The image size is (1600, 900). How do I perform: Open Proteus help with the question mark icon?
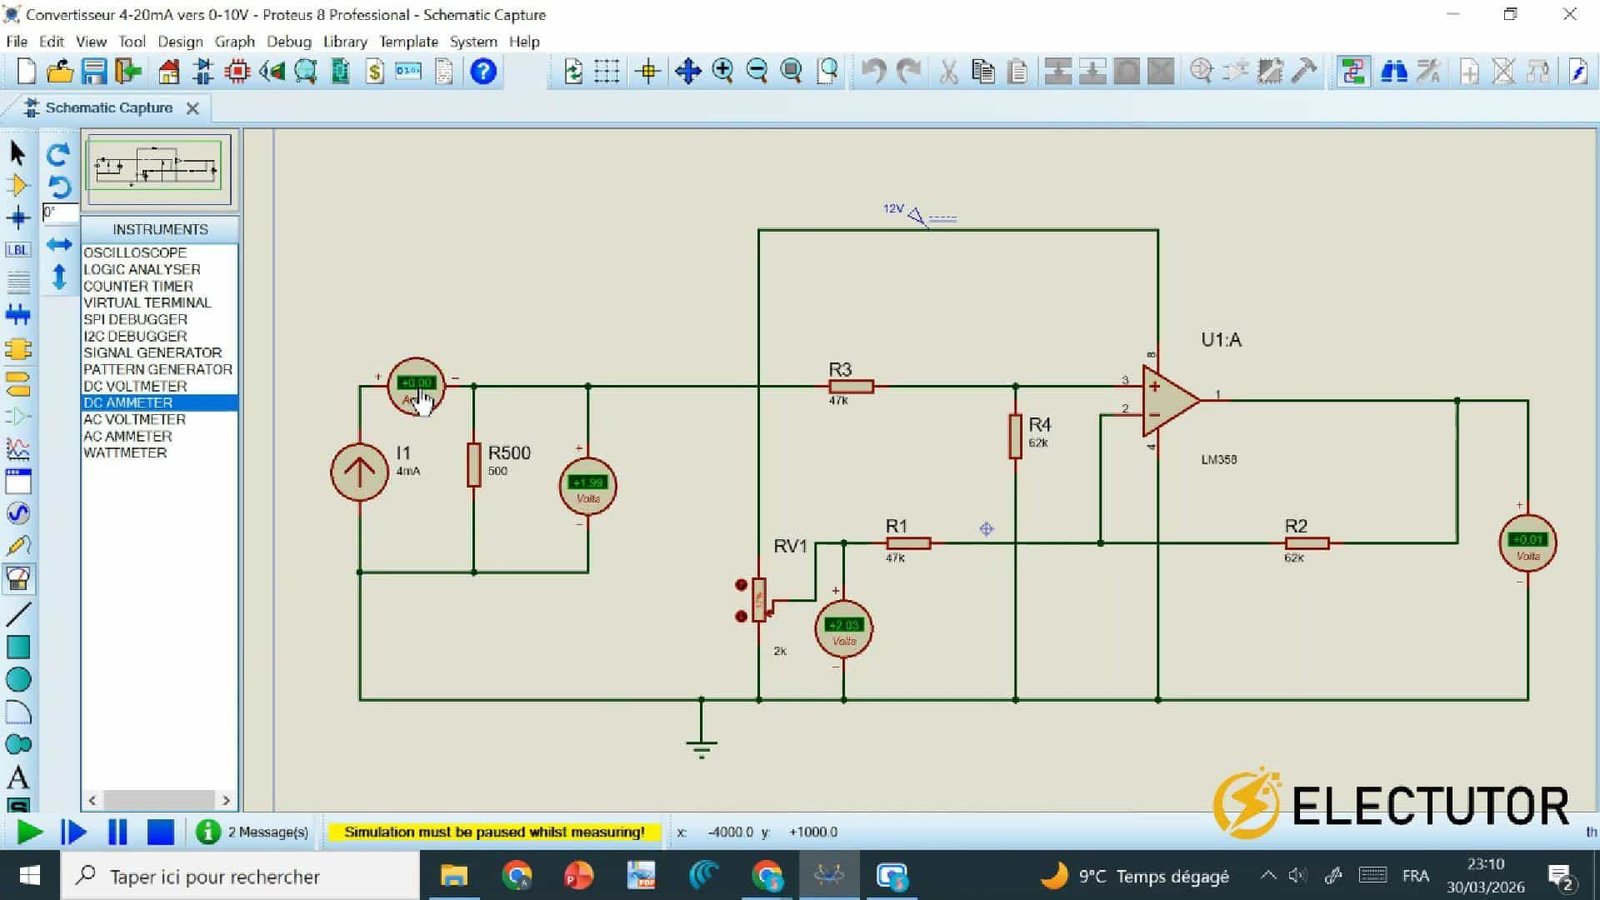point(483,71)
